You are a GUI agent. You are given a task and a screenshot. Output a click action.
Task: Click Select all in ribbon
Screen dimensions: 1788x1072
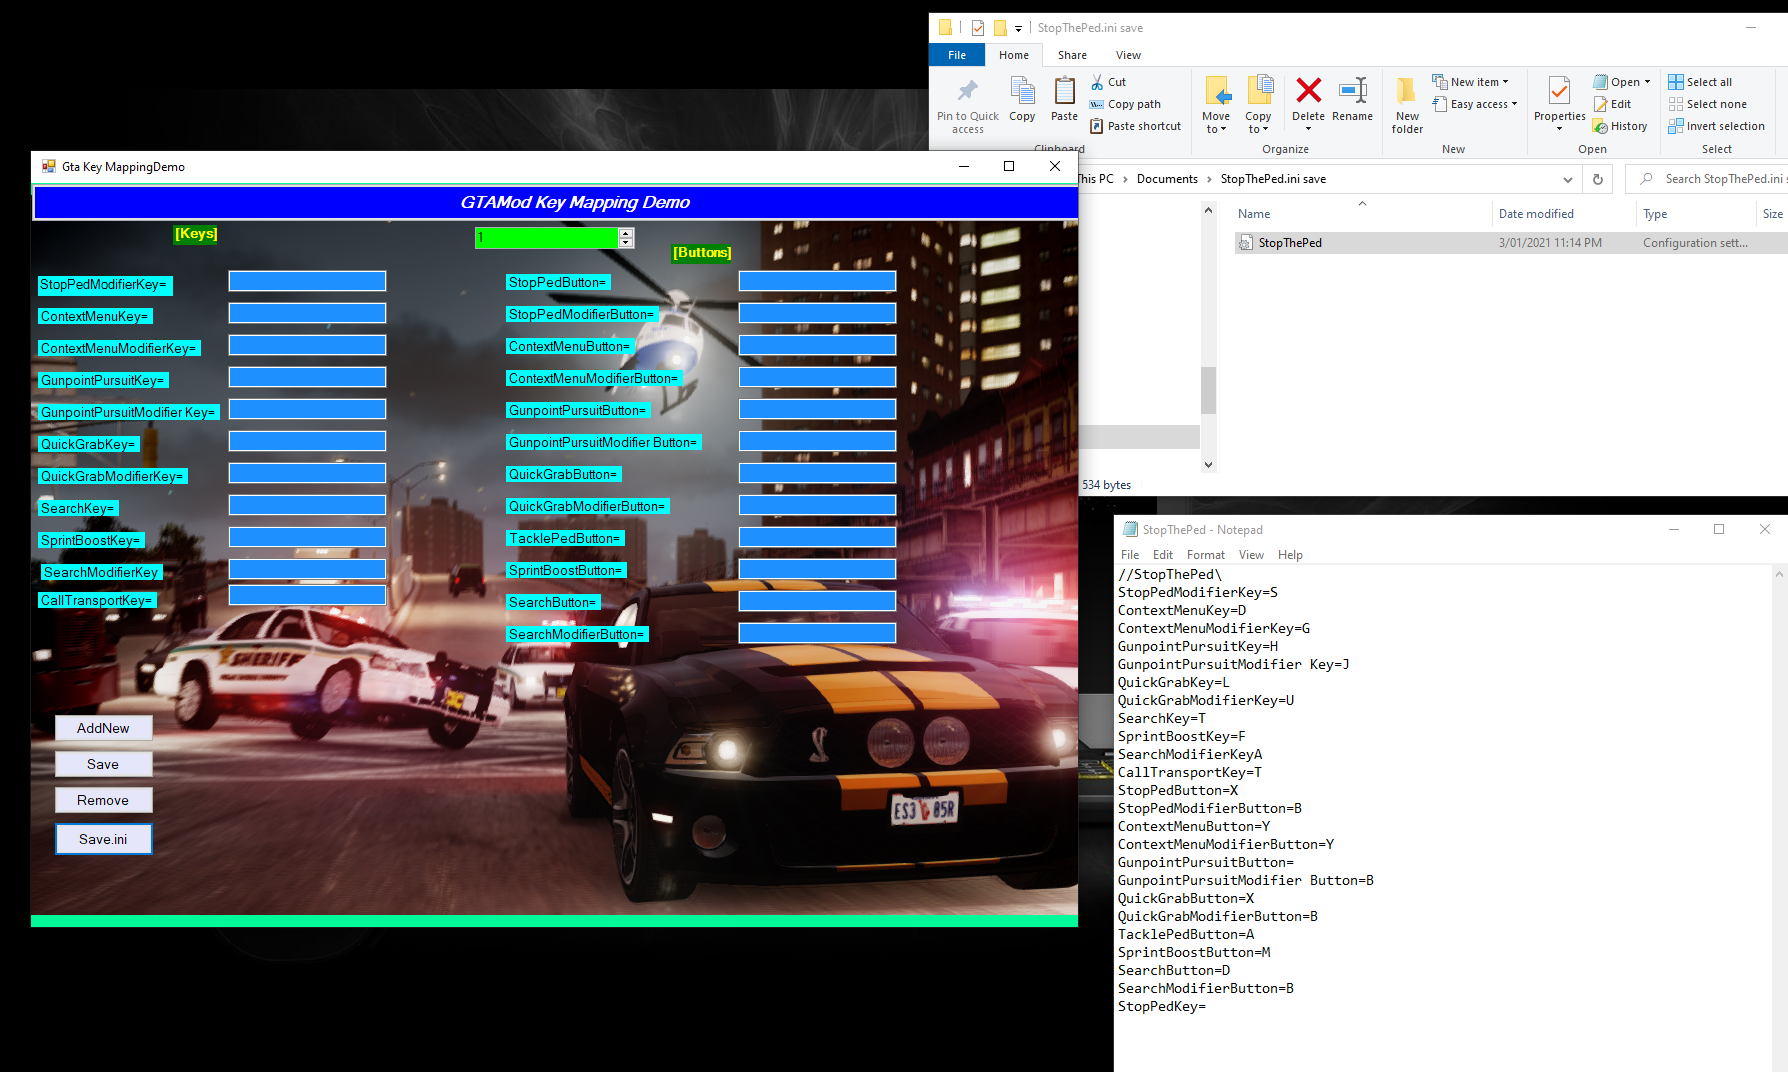pyautogui.click(x=1700, y=82)
